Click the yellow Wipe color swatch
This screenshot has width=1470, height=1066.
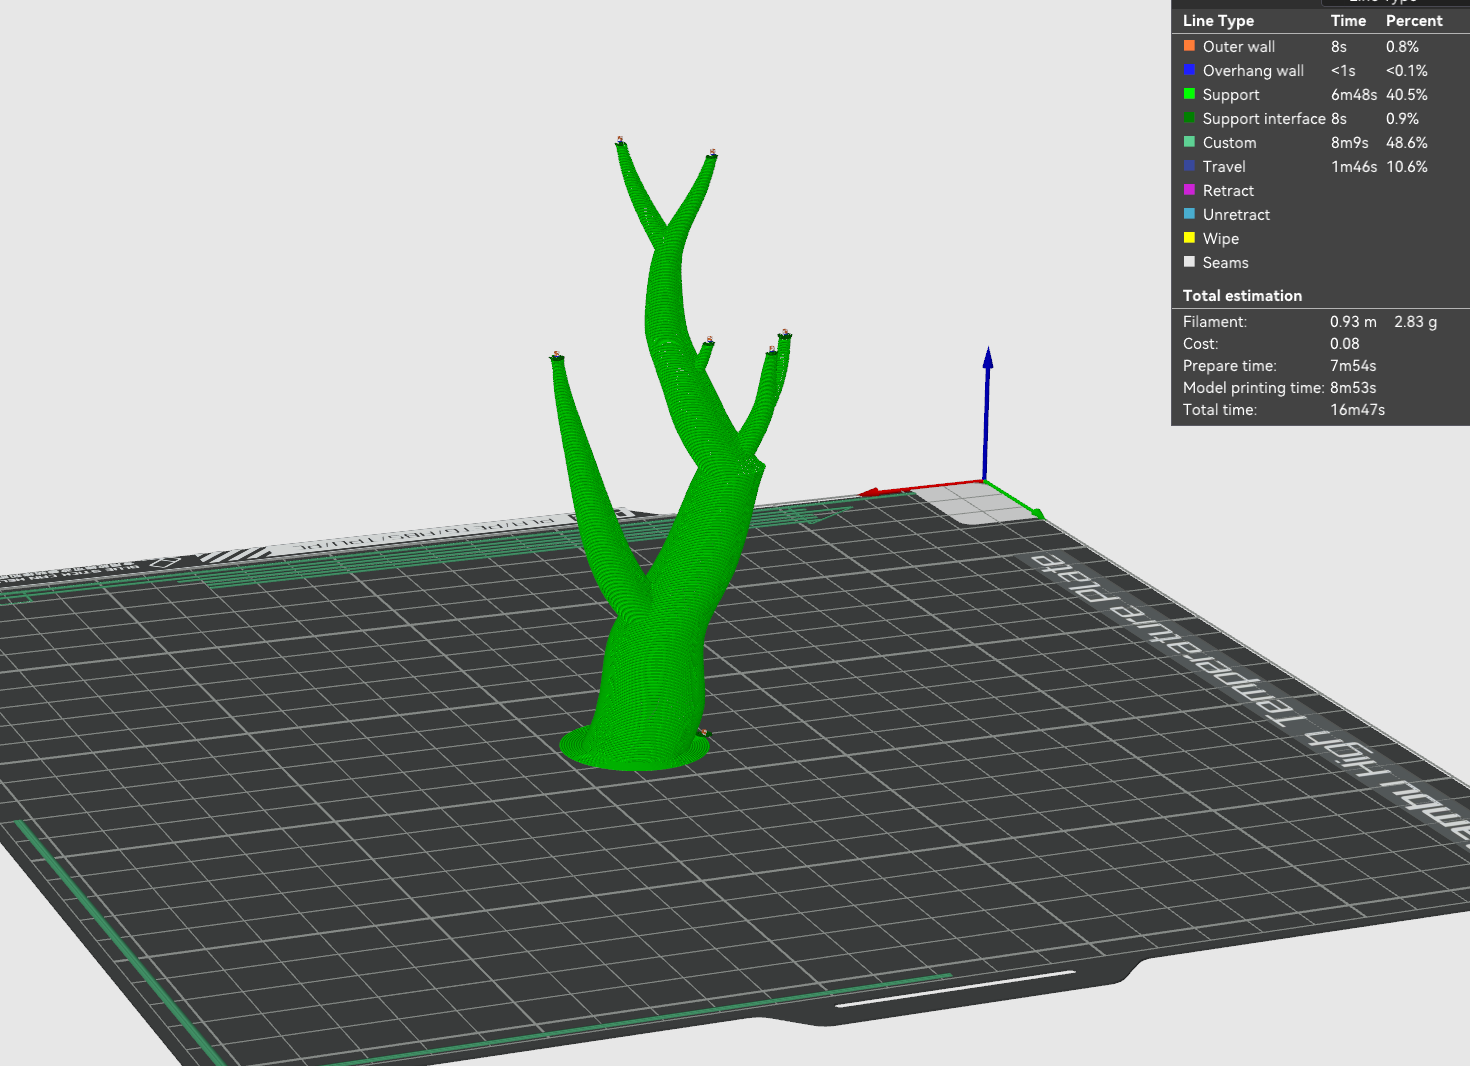pos(1189,236)
